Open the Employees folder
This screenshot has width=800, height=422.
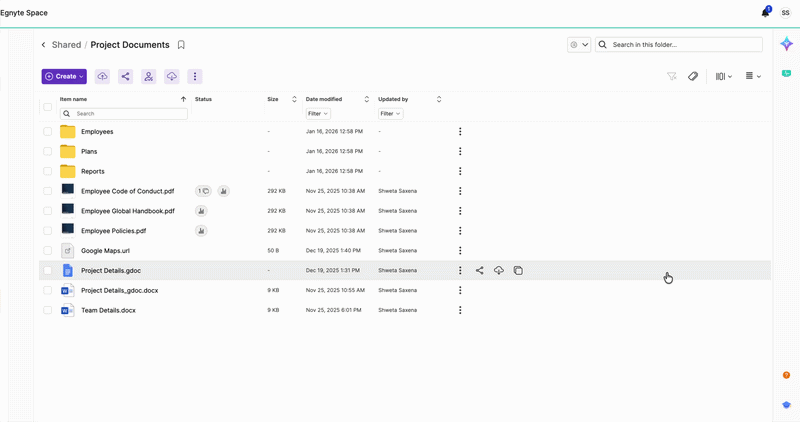coord(97,132)
